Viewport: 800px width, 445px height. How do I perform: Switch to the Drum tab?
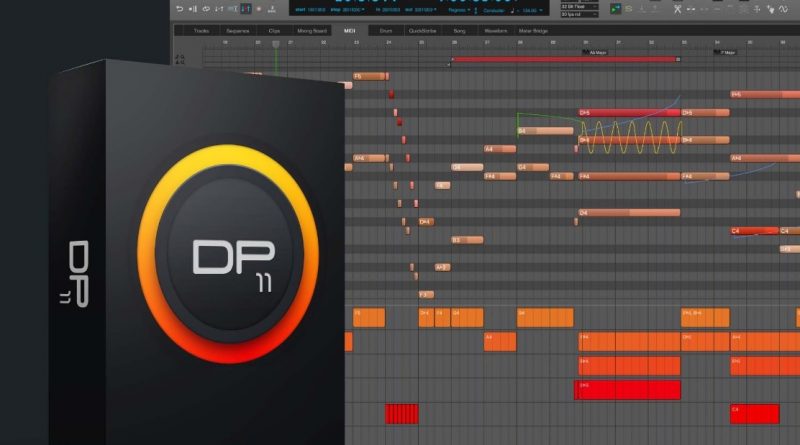click(386, 31)
